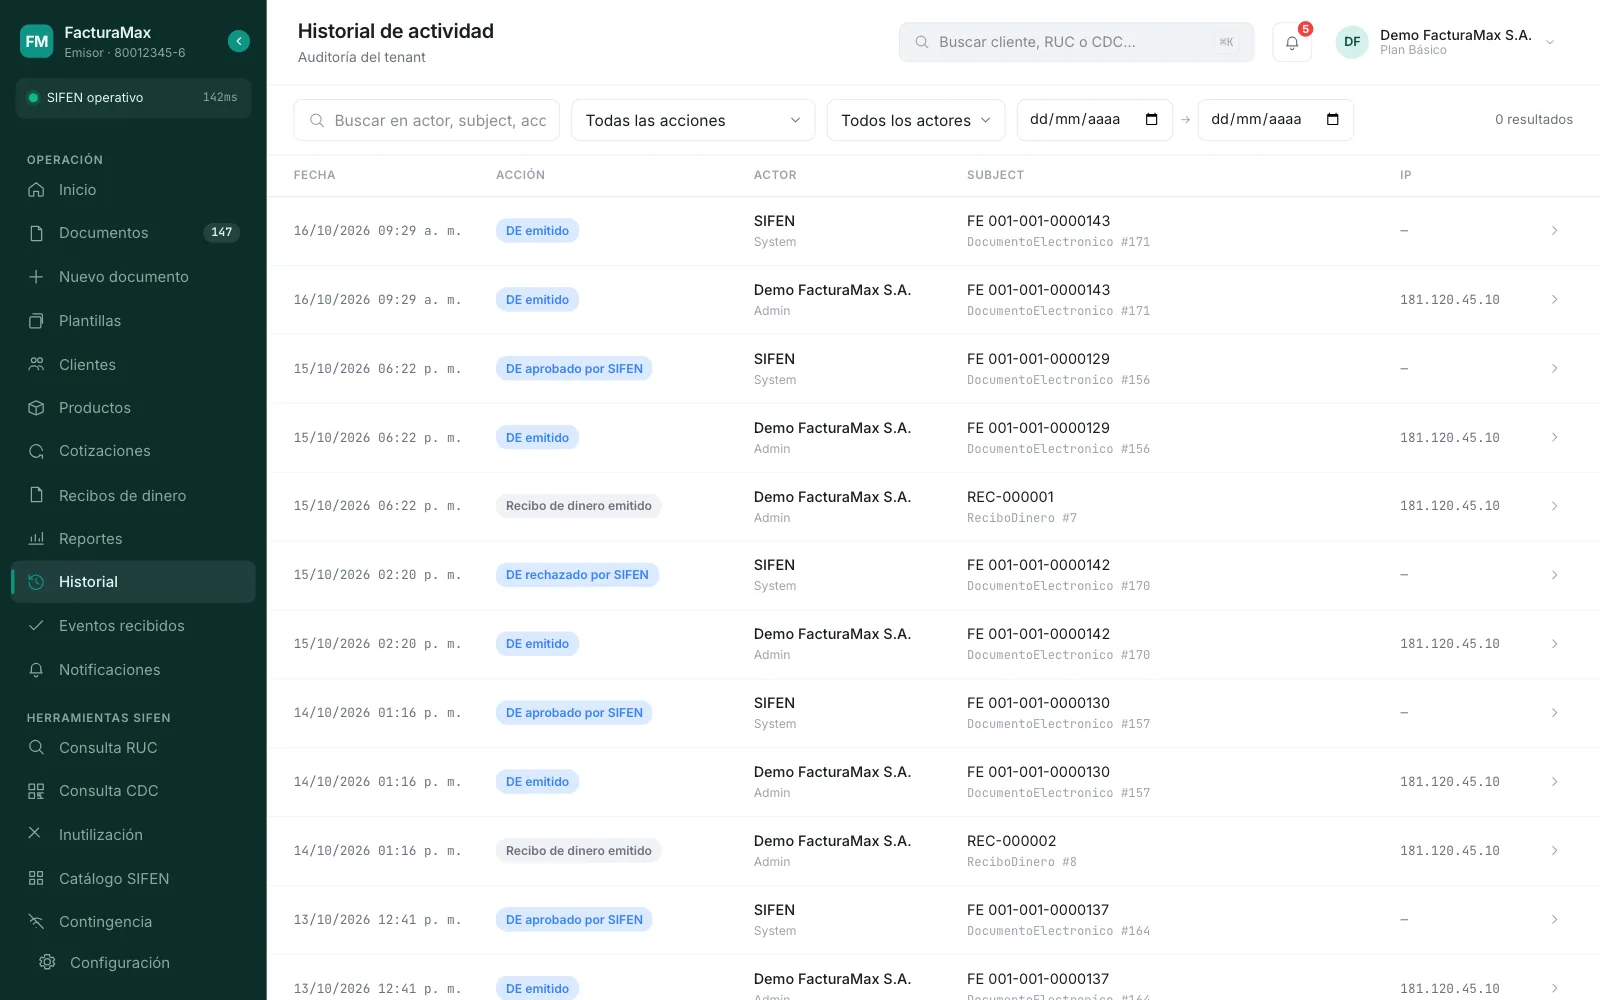Open Catálogo SIFEN from sidebar
This screenshot has height=1000, width=1600.
[133, 879]
